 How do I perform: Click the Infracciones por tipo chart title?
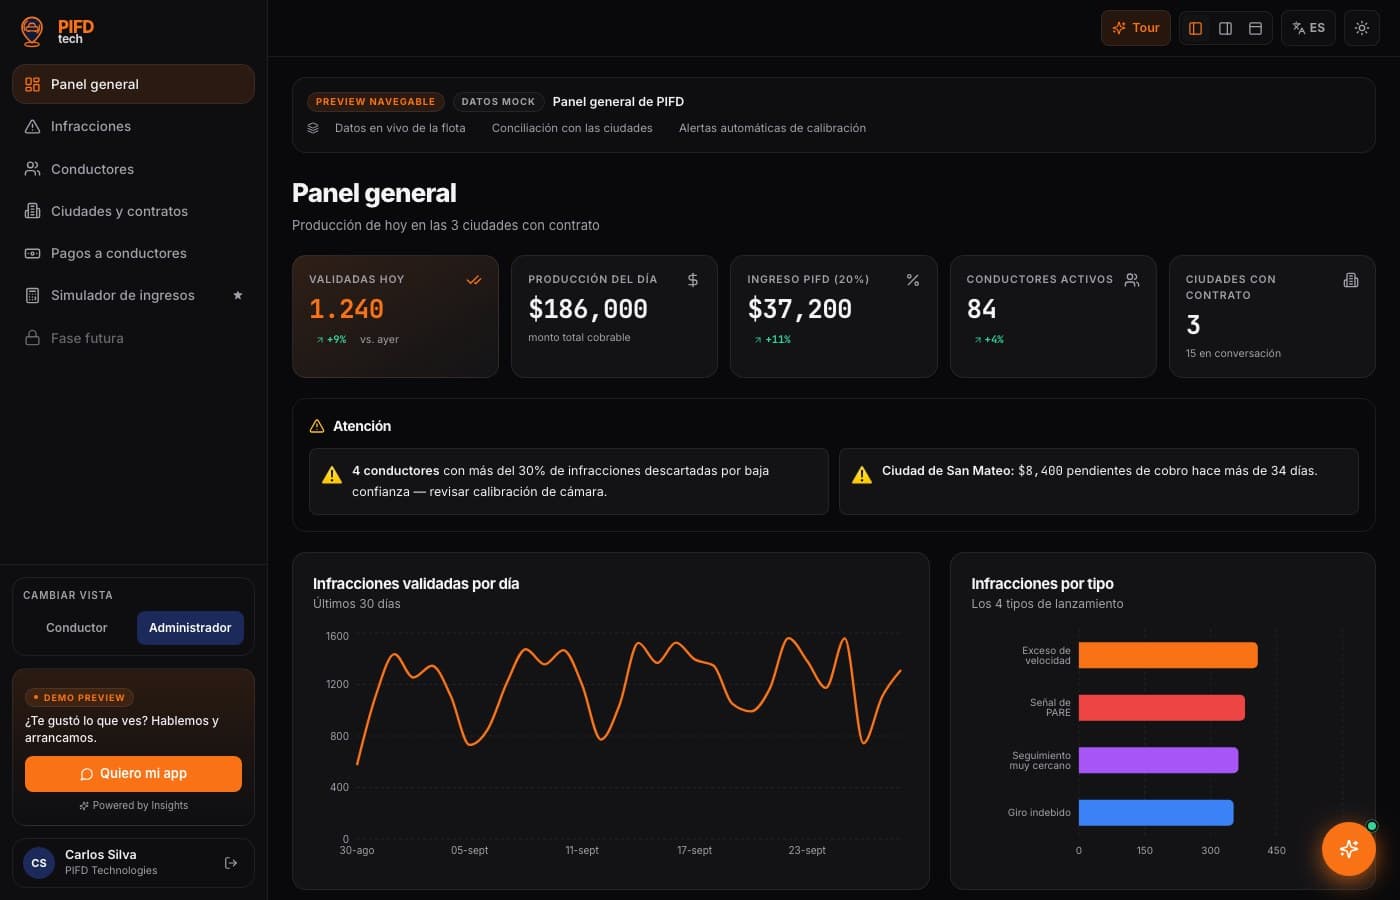tap(1042, 584)
